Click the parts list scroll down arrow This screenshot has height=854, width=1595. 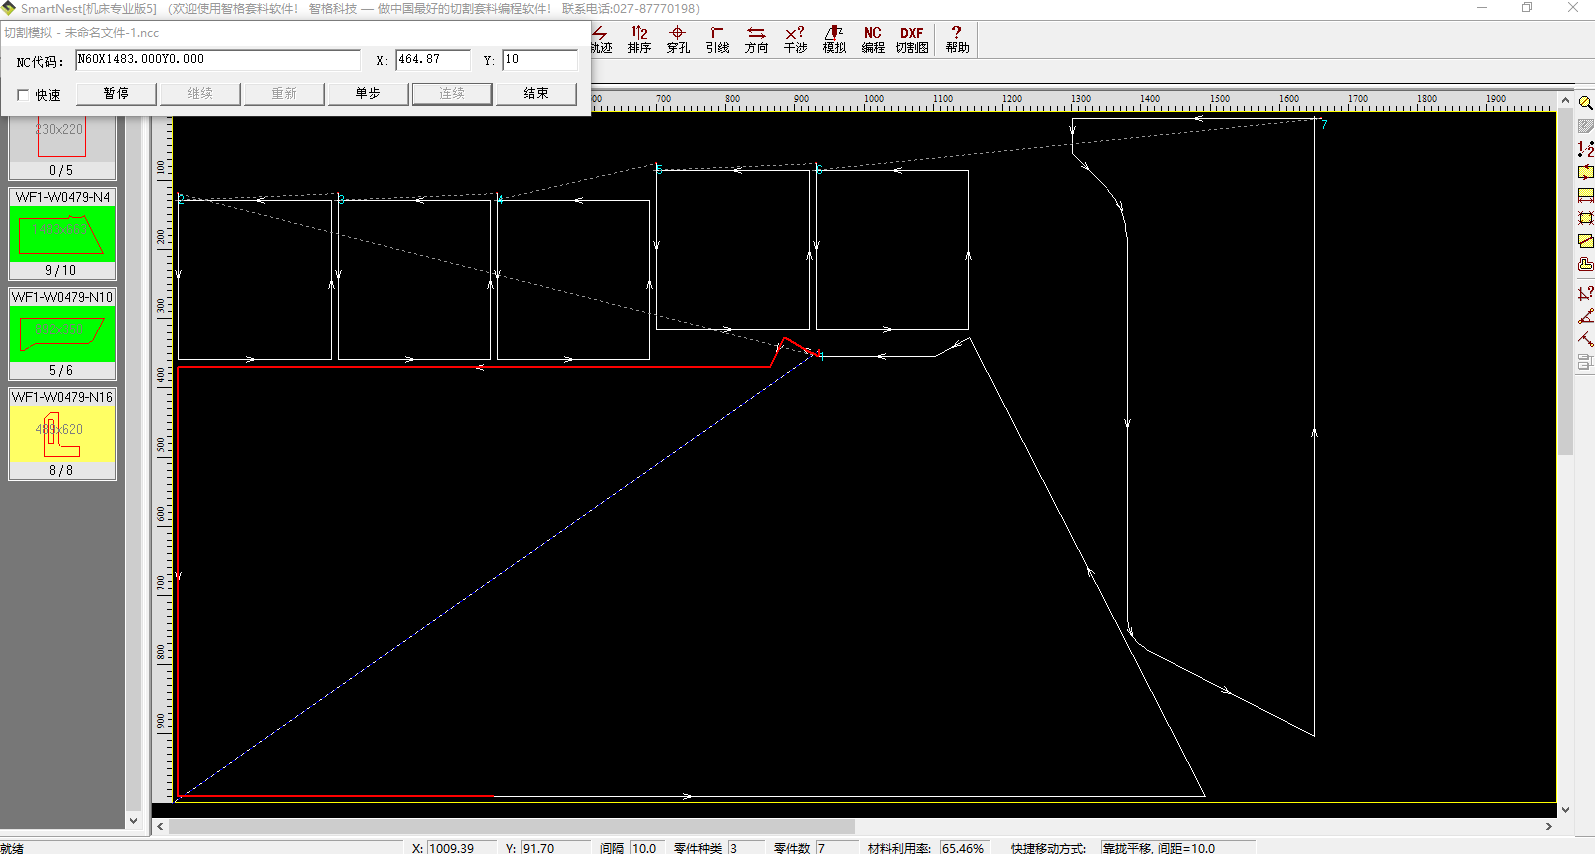tap(133, 820)
